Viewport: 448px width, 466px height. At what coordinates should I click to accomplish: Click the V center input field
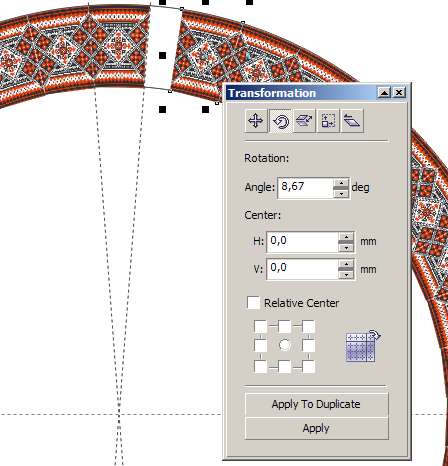click(x=302, y=269)
